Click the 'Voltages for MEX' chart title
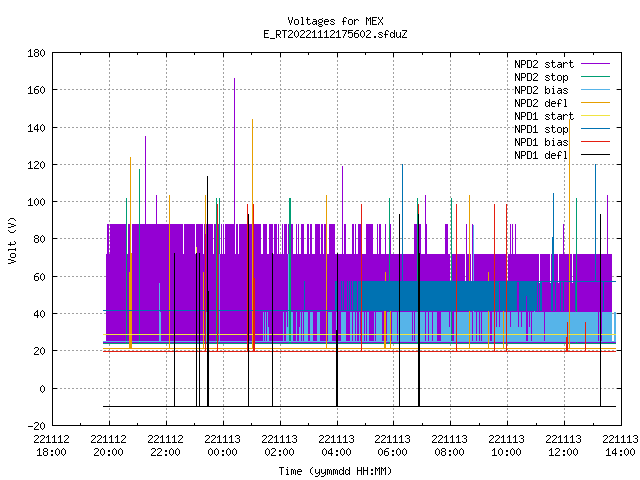 [x=335, y=21]
